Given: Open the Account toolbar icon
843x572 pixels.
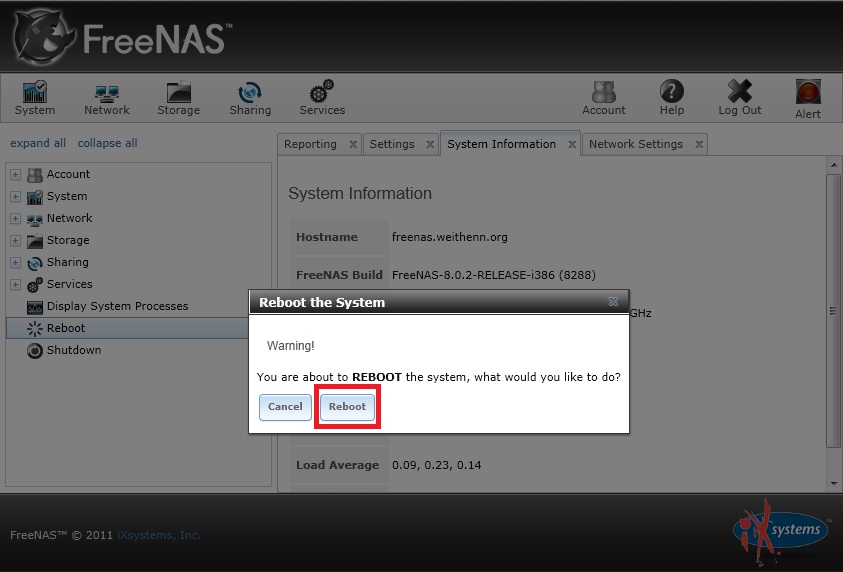Looking at the screenshot, I should coord(604,92).
